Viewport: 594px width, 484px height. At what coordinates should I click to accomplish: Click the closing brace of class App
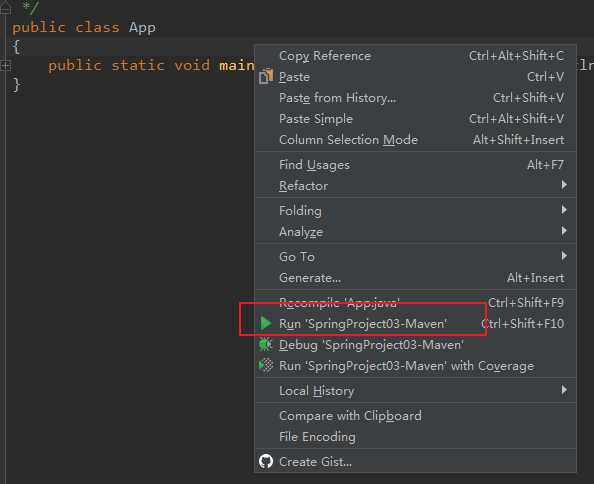[16, 84]
